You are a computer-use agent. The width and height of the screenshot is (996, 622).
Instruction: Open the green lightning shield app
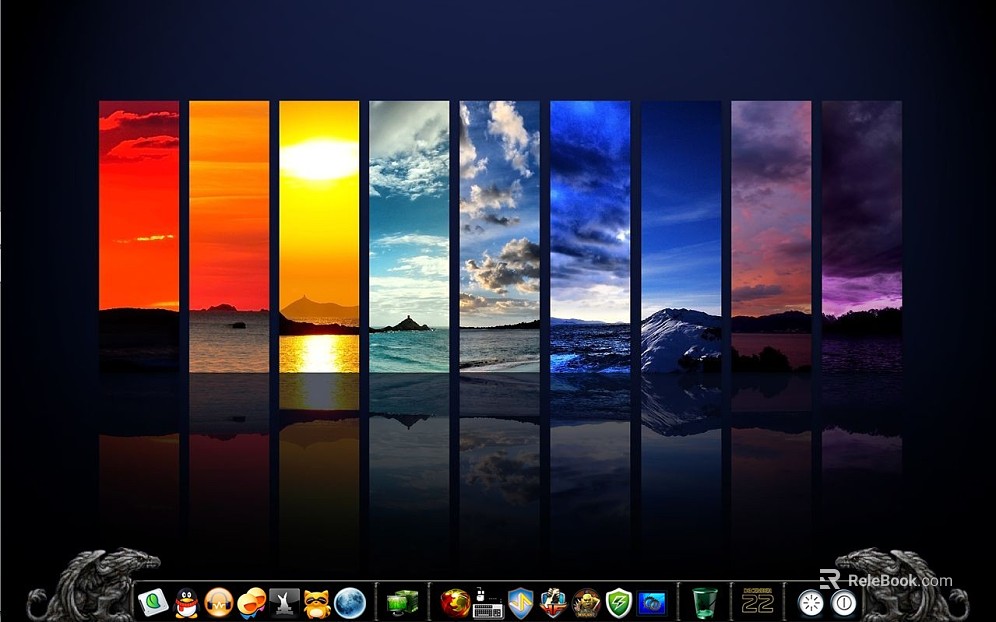pyautogui.click(x=619, y=602)
